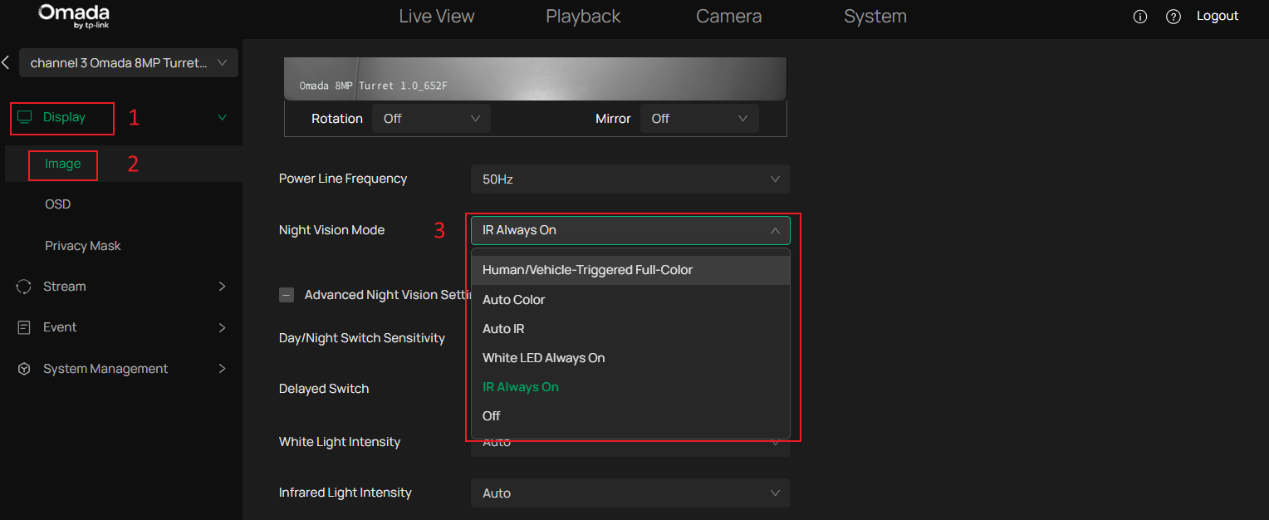
Task: Expand the Event section
Action: pyautogui.click(x=222, y=328)
